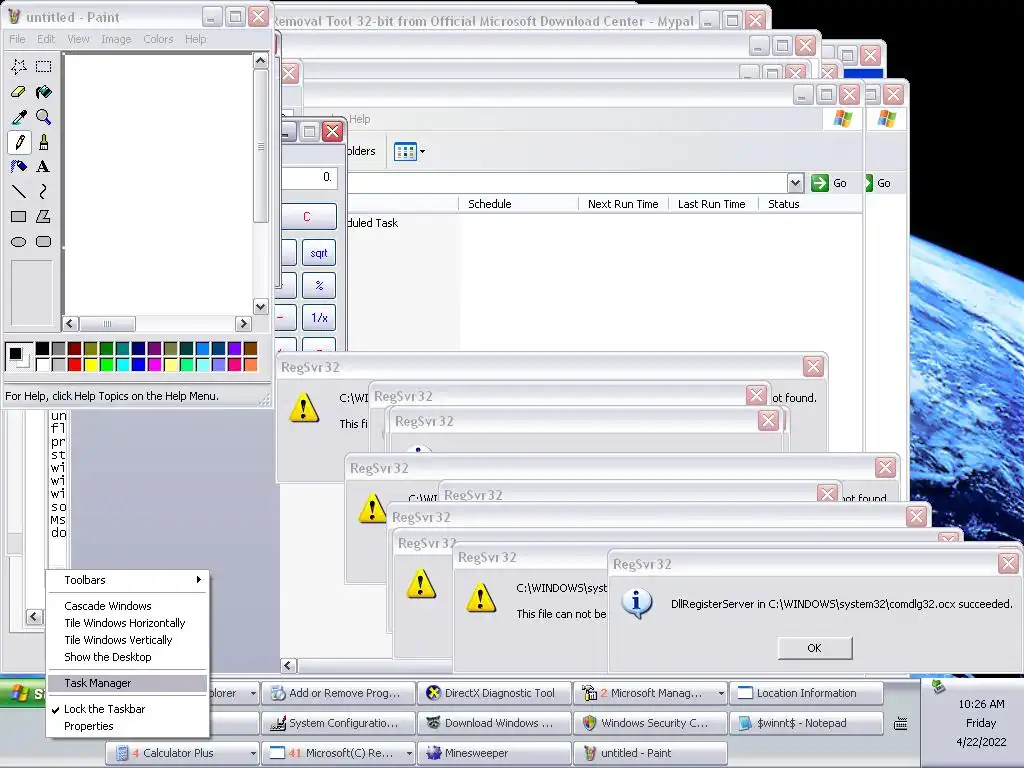Expand the Toolbars submenu in context menu
This screenshot has width=1024, height=768.
click(128, 580)
